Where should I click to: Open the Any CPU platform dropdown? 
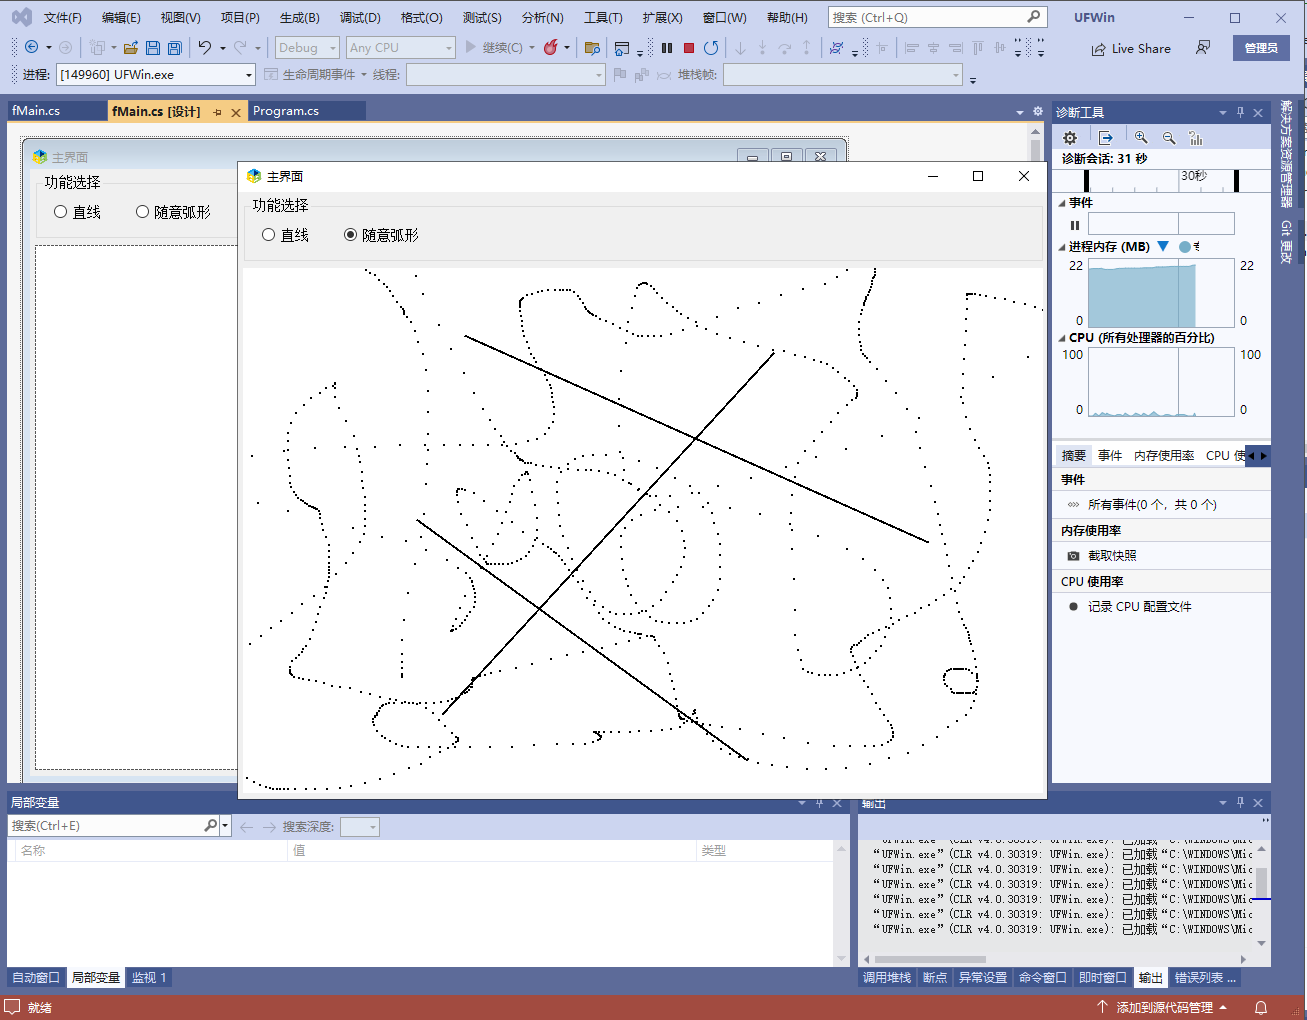click(x=400, y=47)
